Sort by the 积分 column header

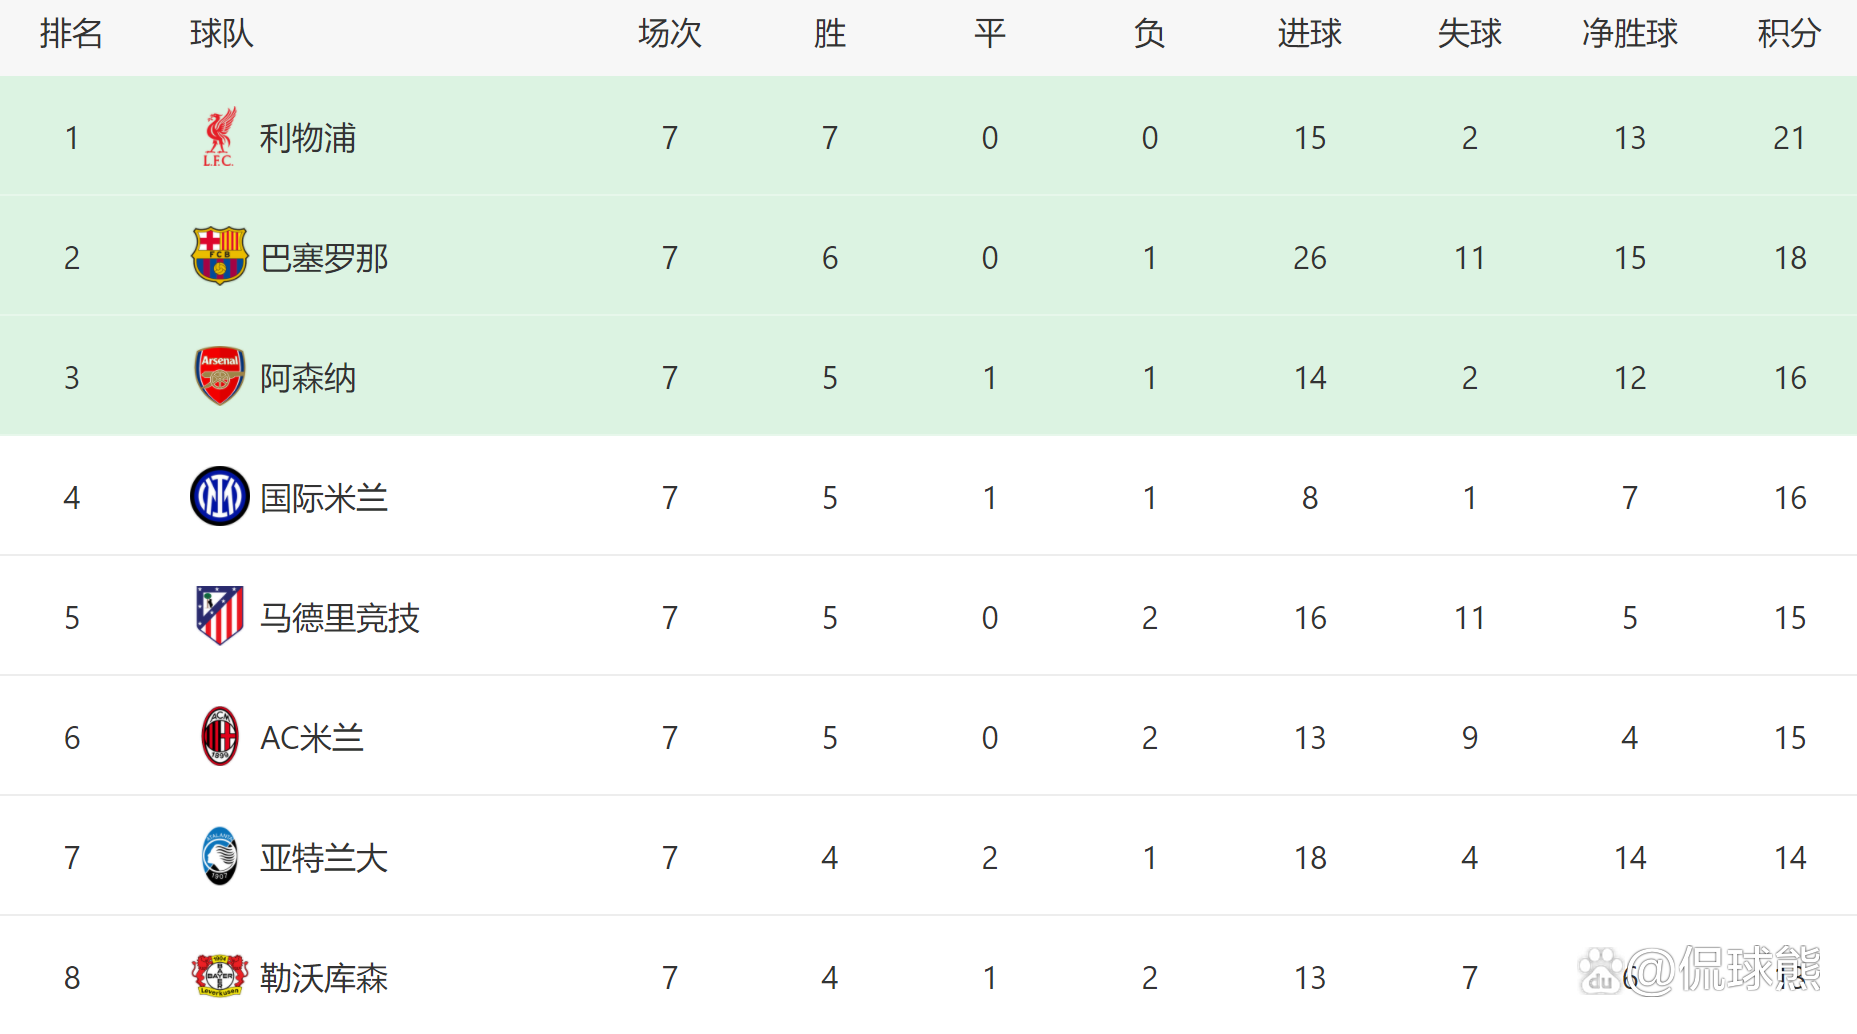[x=1789, y=34]
